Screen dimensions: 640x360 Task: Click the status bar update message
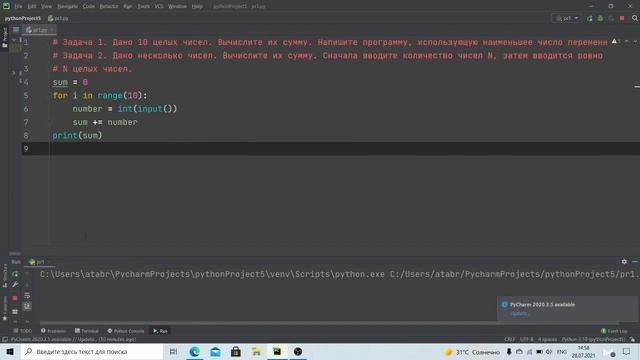[73, 340]
